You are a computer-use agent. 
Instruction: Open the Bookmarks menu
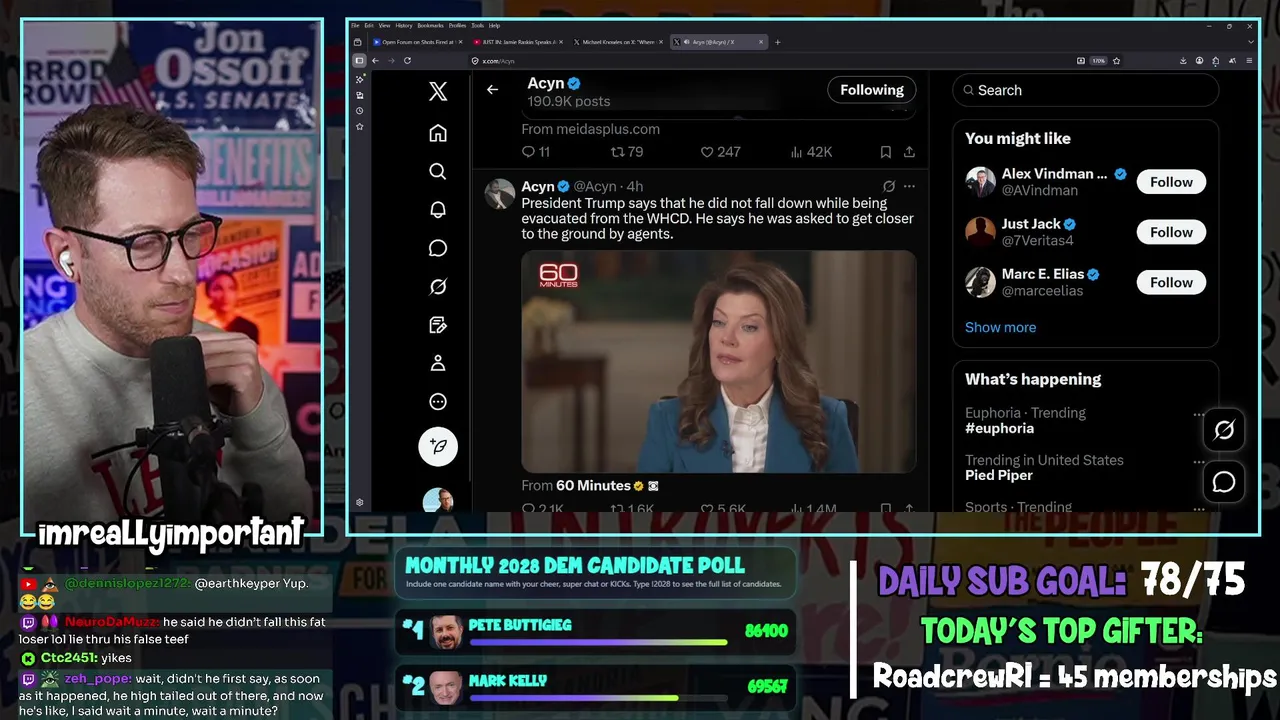(430, 26)
